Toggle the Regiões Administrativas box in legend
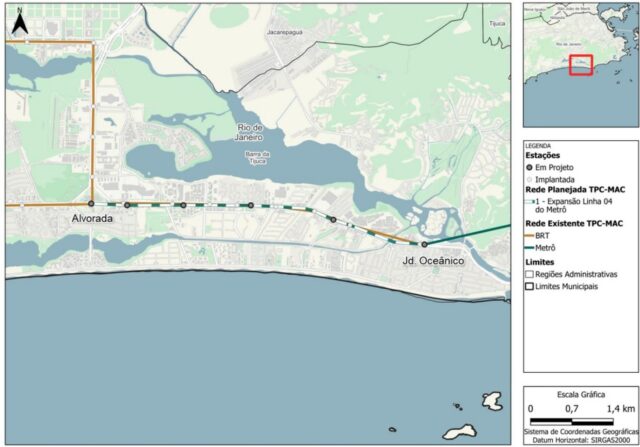Image resolution: width=640 pixels, height=447 pixels. [x=530, y=273]
